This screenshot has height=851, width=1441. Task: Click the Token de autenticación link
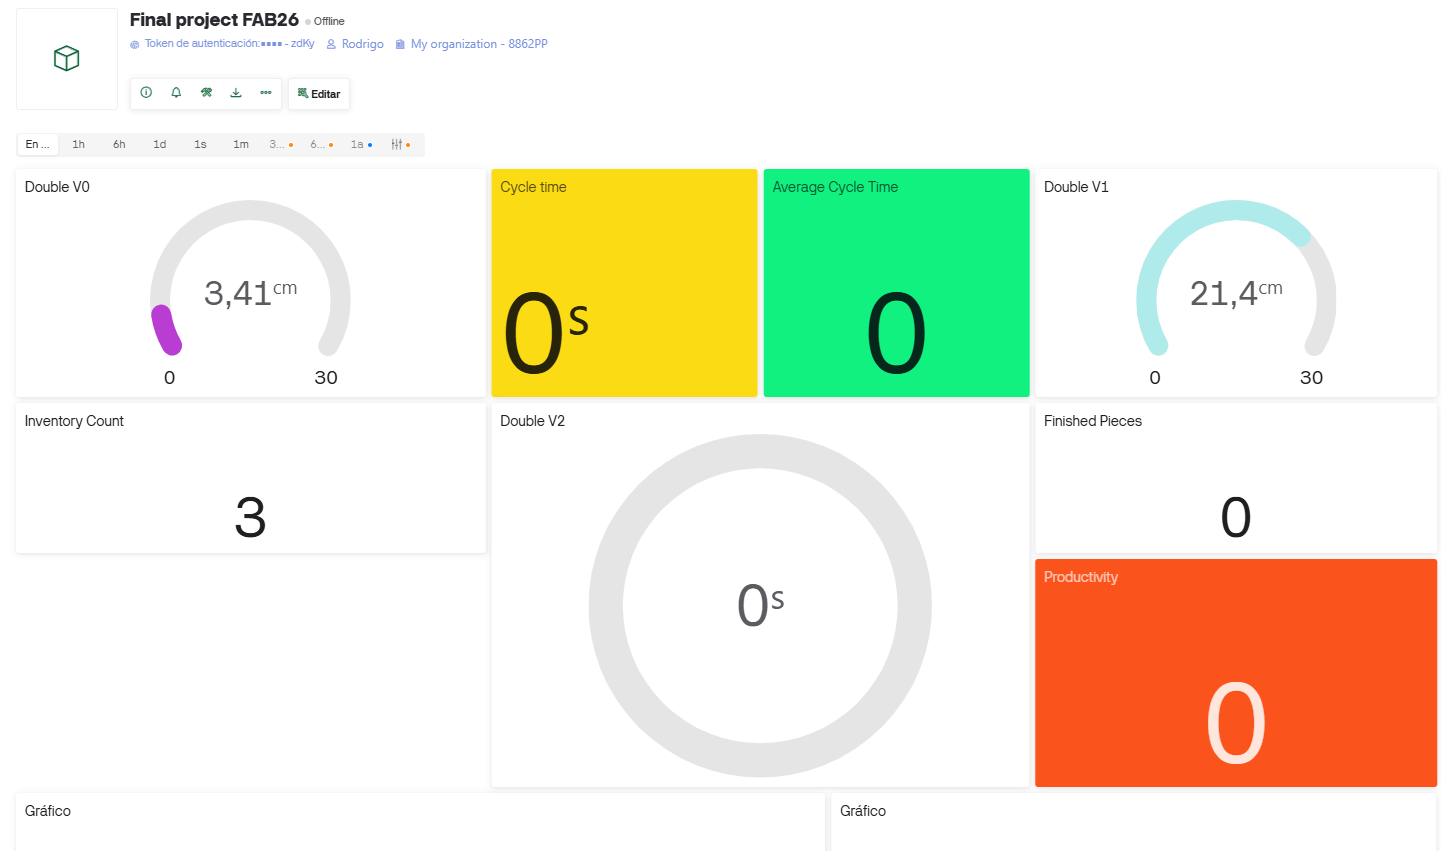(229, 44)
